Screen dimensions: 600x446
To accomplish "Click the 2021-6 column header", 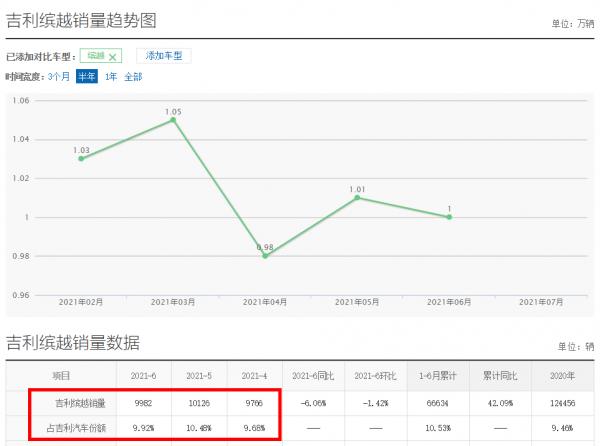I will [x=144, y=375].
